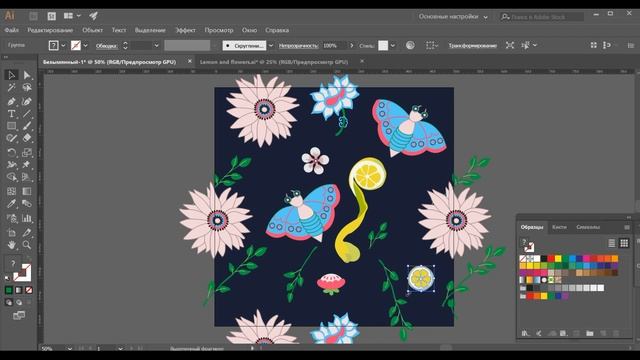Switch to Draw Normal mode
Image resolution: width=640 pixels, height=360 pixels.
pos(9,302)
